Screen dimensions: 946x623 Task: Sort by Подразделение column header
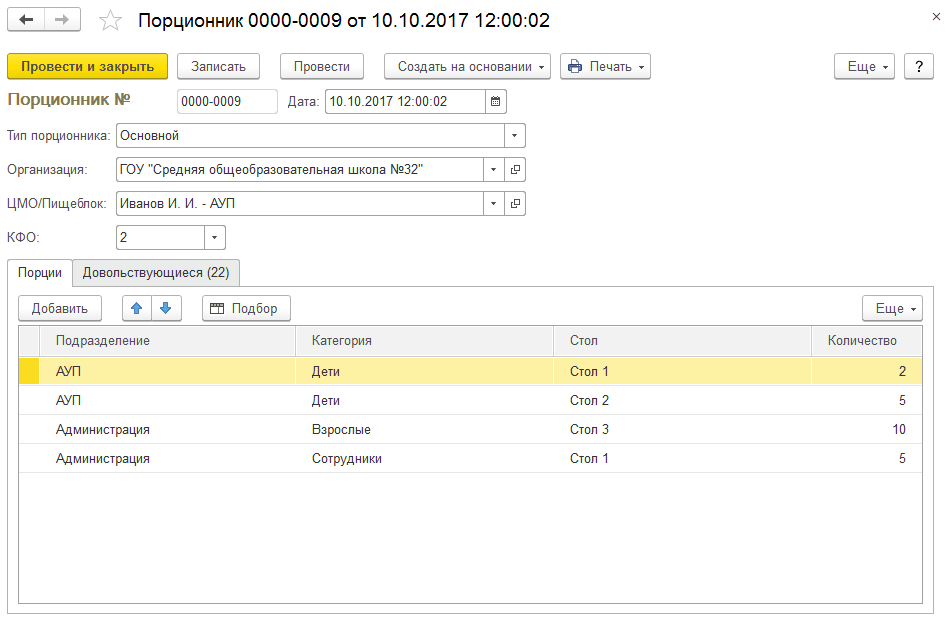pyautogui.click(x=168, y=341)
